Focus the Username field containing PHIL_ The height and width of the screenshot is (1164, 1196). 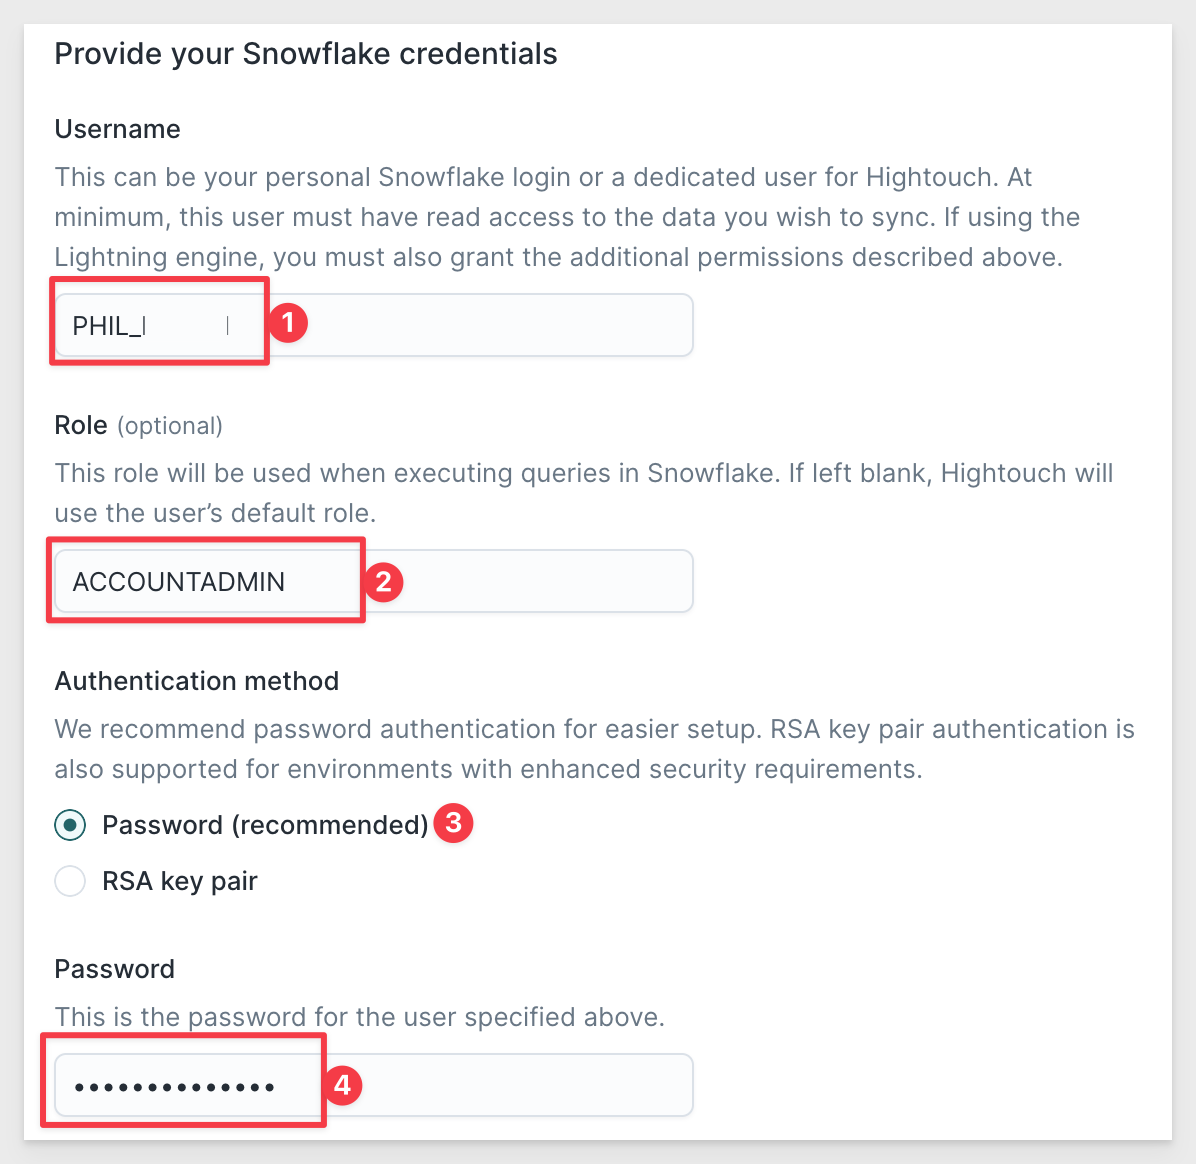click(x=374, y=325)
